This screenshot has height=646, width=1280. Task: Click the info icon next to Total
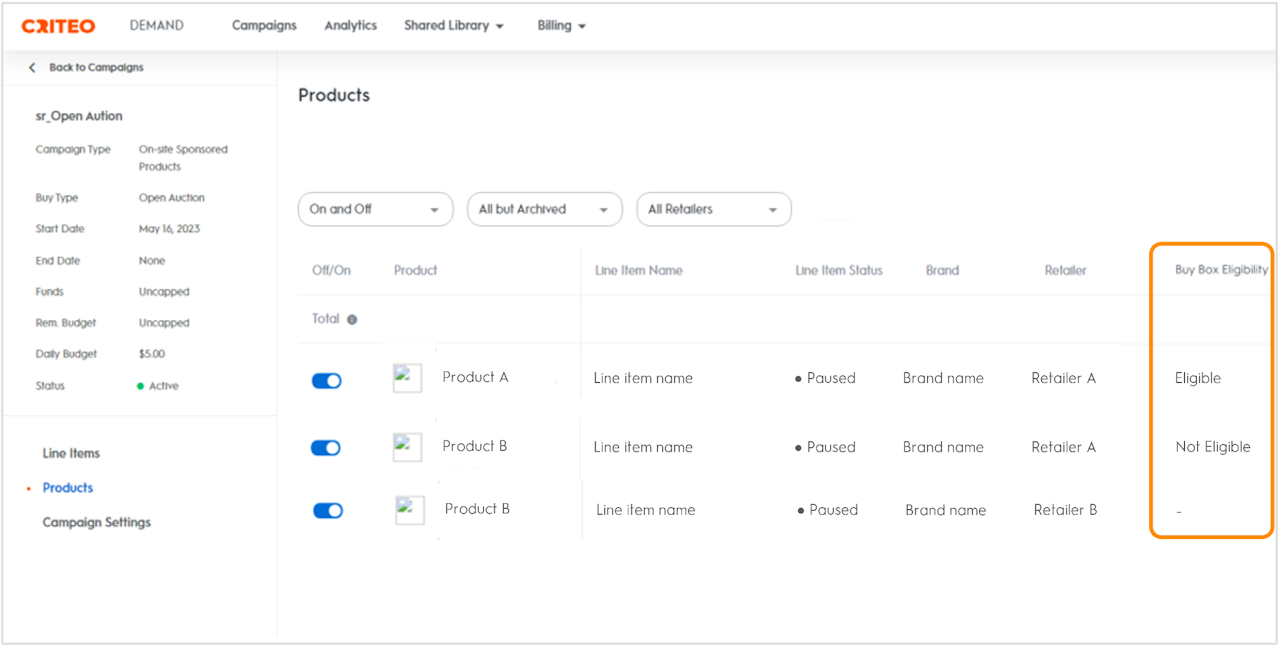coord(352,320)
